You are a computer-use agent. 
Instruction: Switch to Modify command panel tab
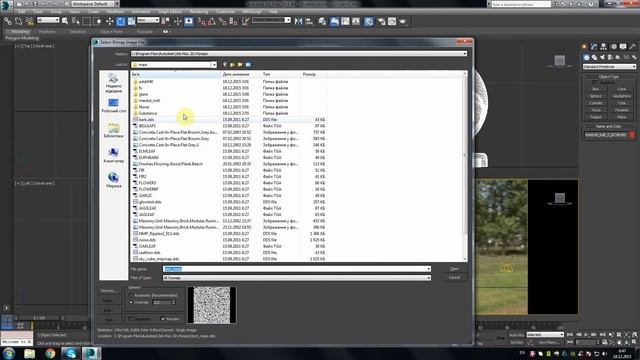click(x=594, y=47)
